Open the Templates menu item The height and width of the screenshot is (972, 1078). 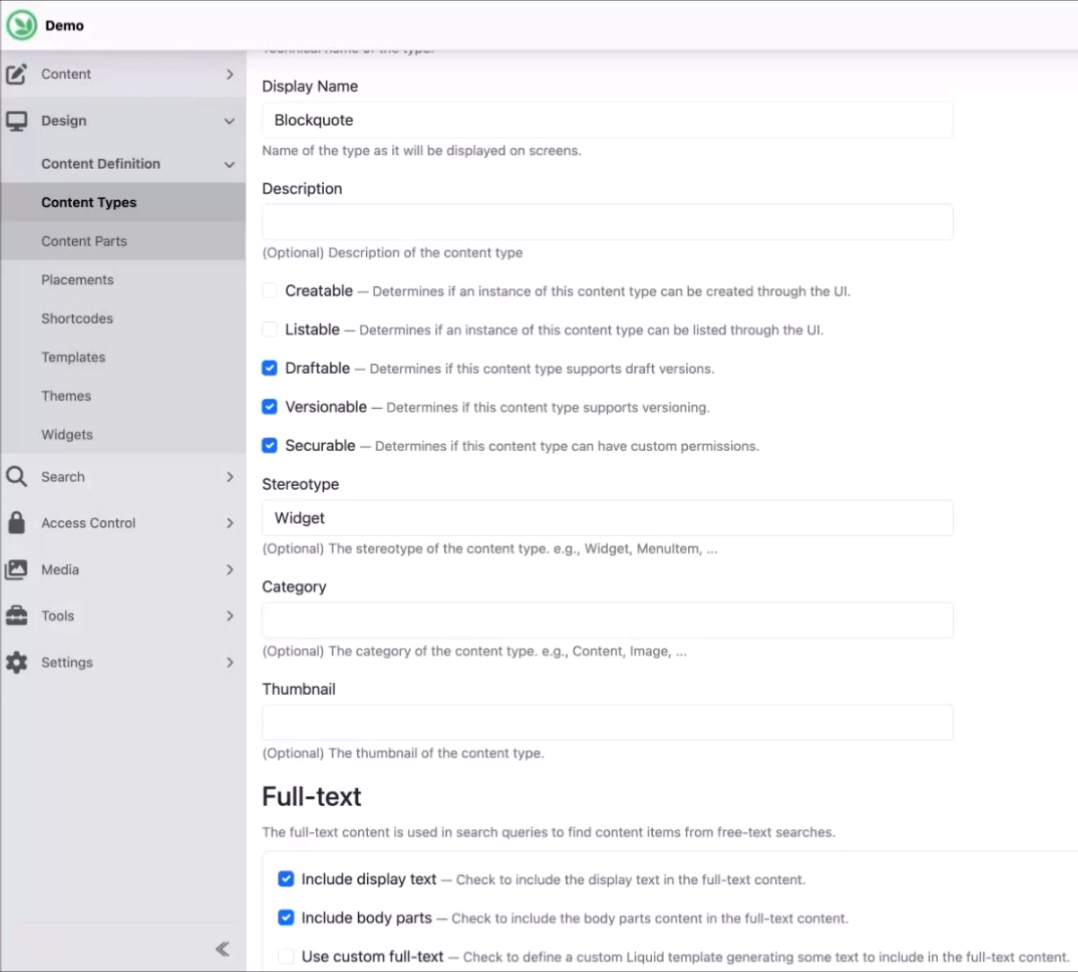point(123,357)
